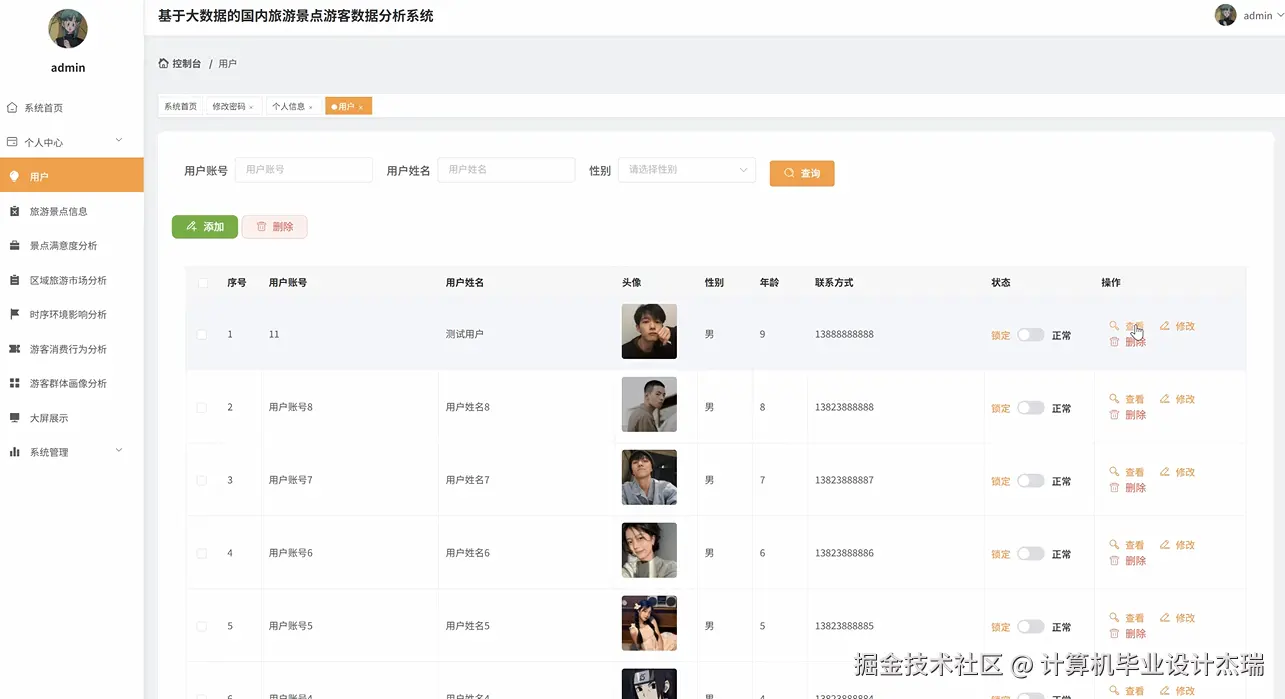Click 查看 link for row 用户账号8
The width and height of the screenshot is (1285, 699).
pyautogui.click(x=1134, y=399)
